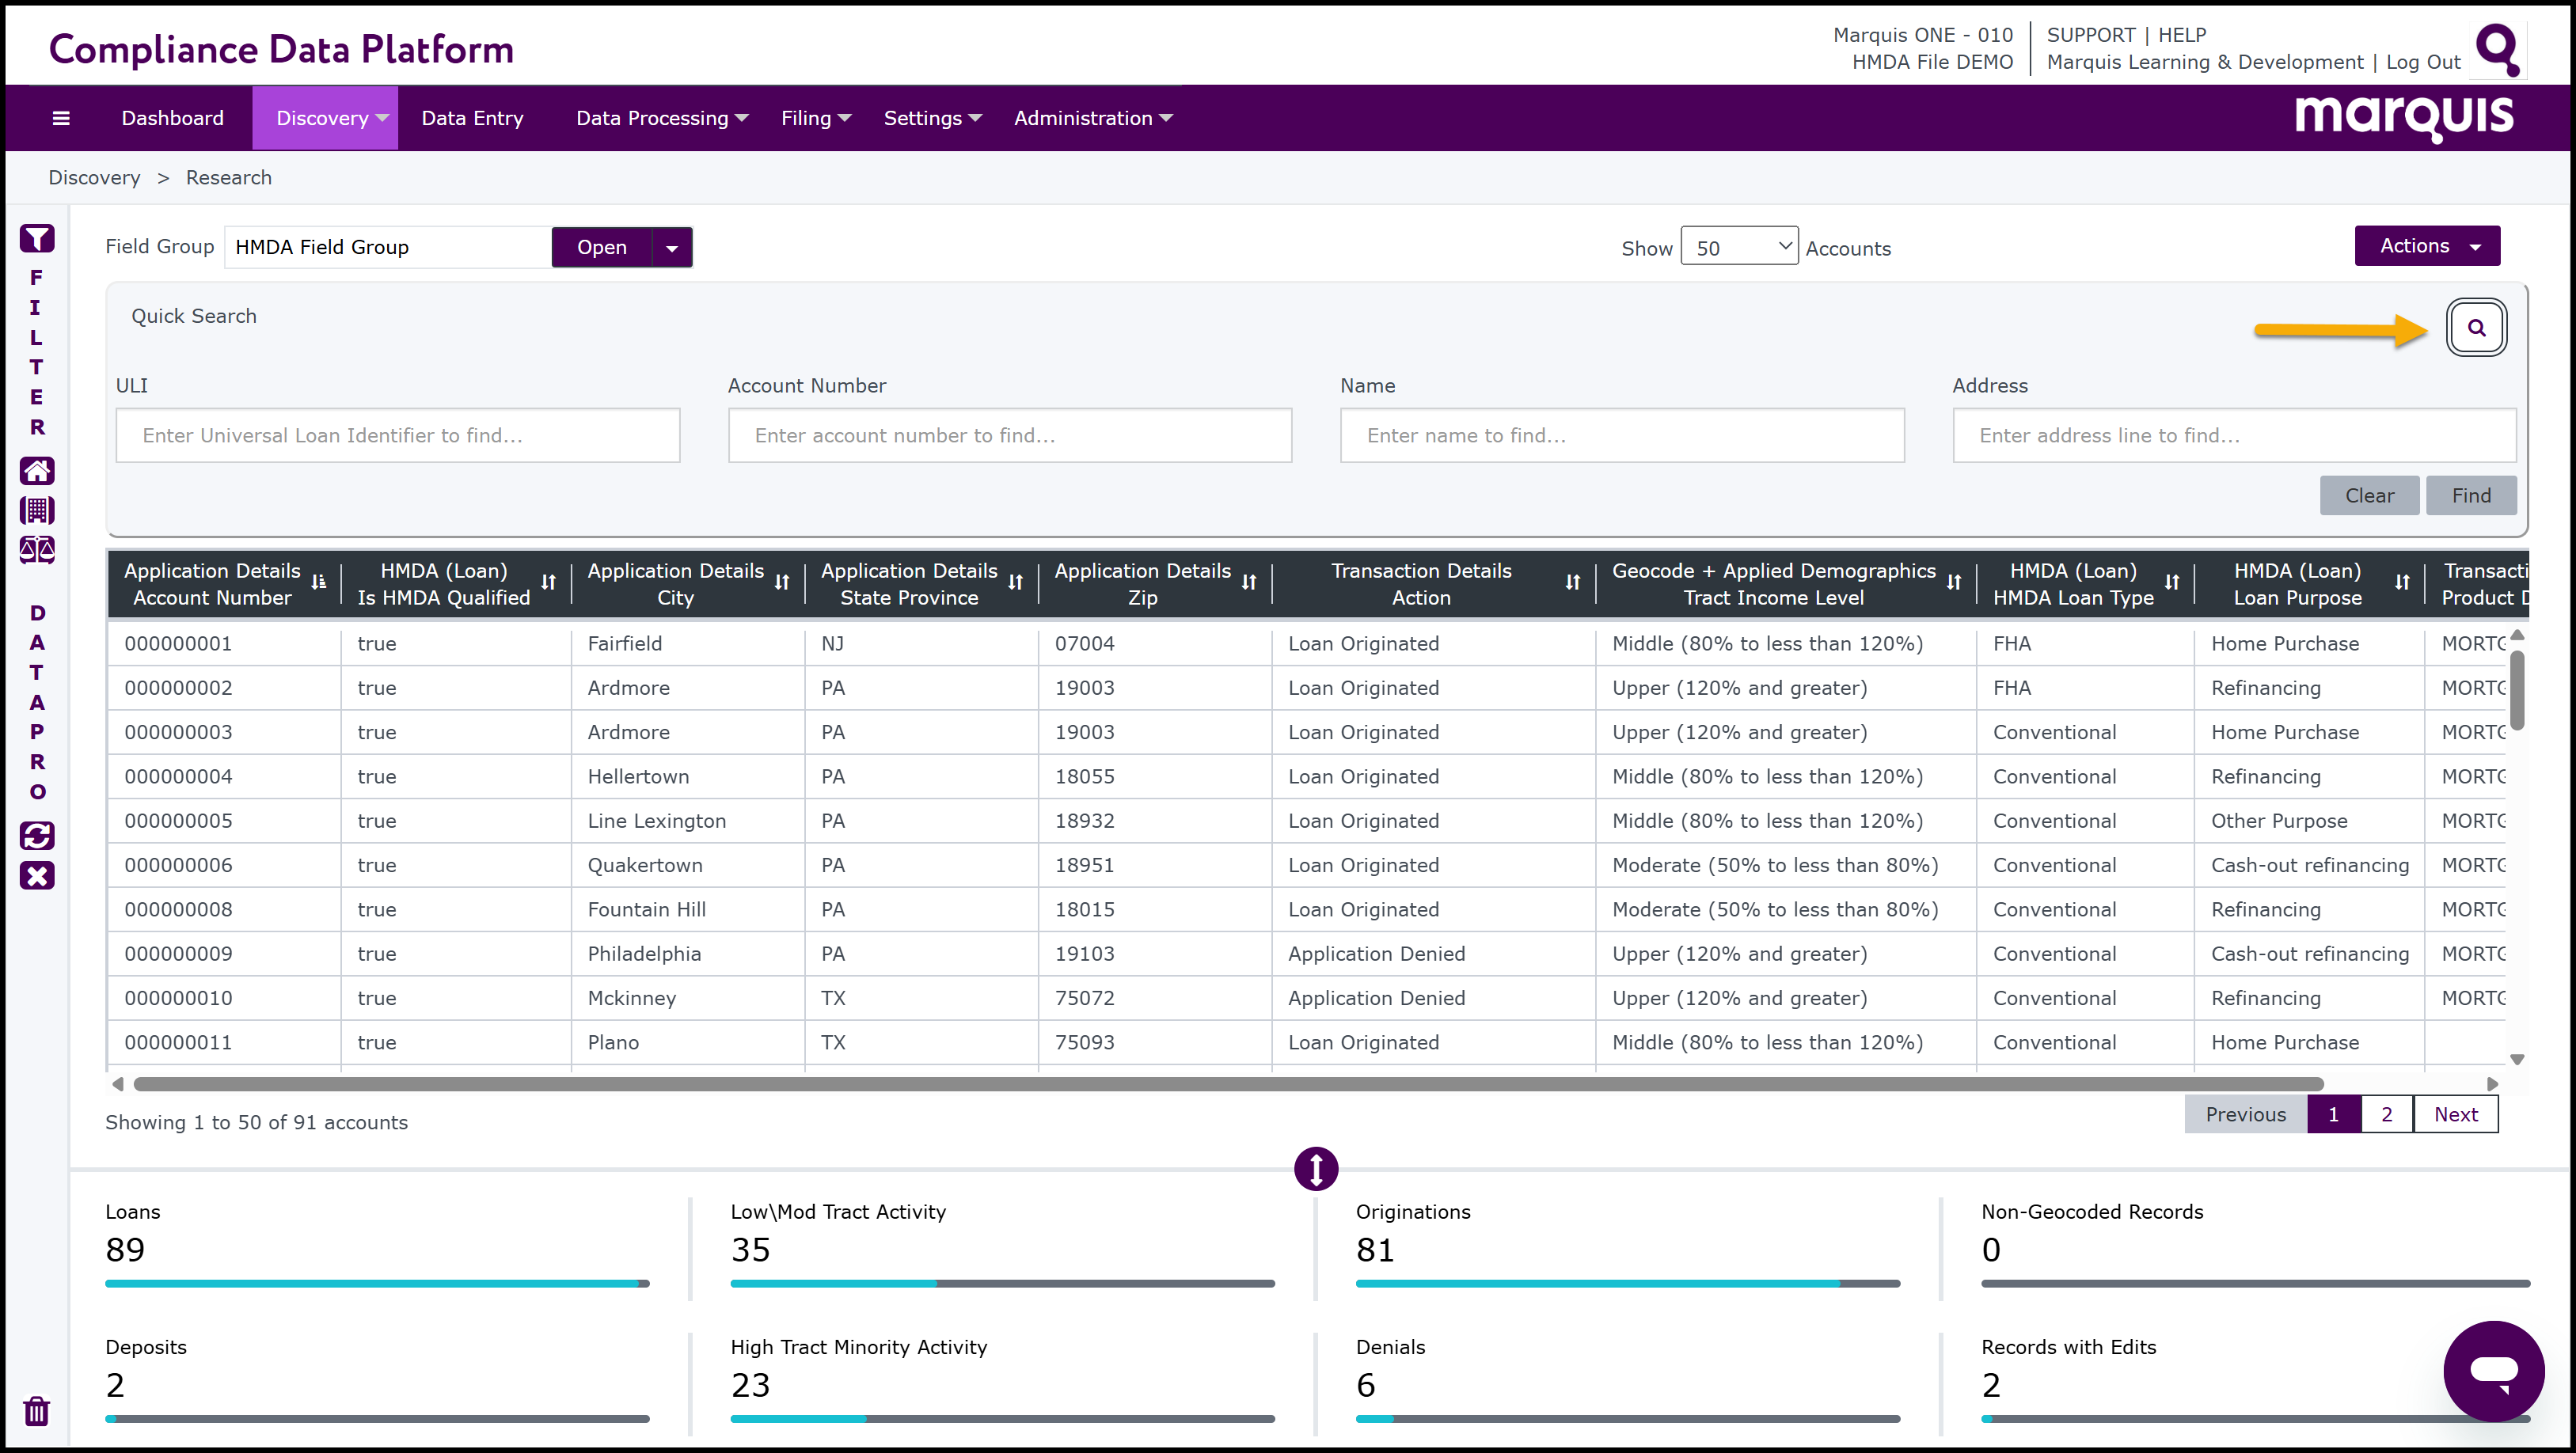Open the Show accounts count dropdown
This screenshot has height=1453, width=2576.
[1738, 247]
